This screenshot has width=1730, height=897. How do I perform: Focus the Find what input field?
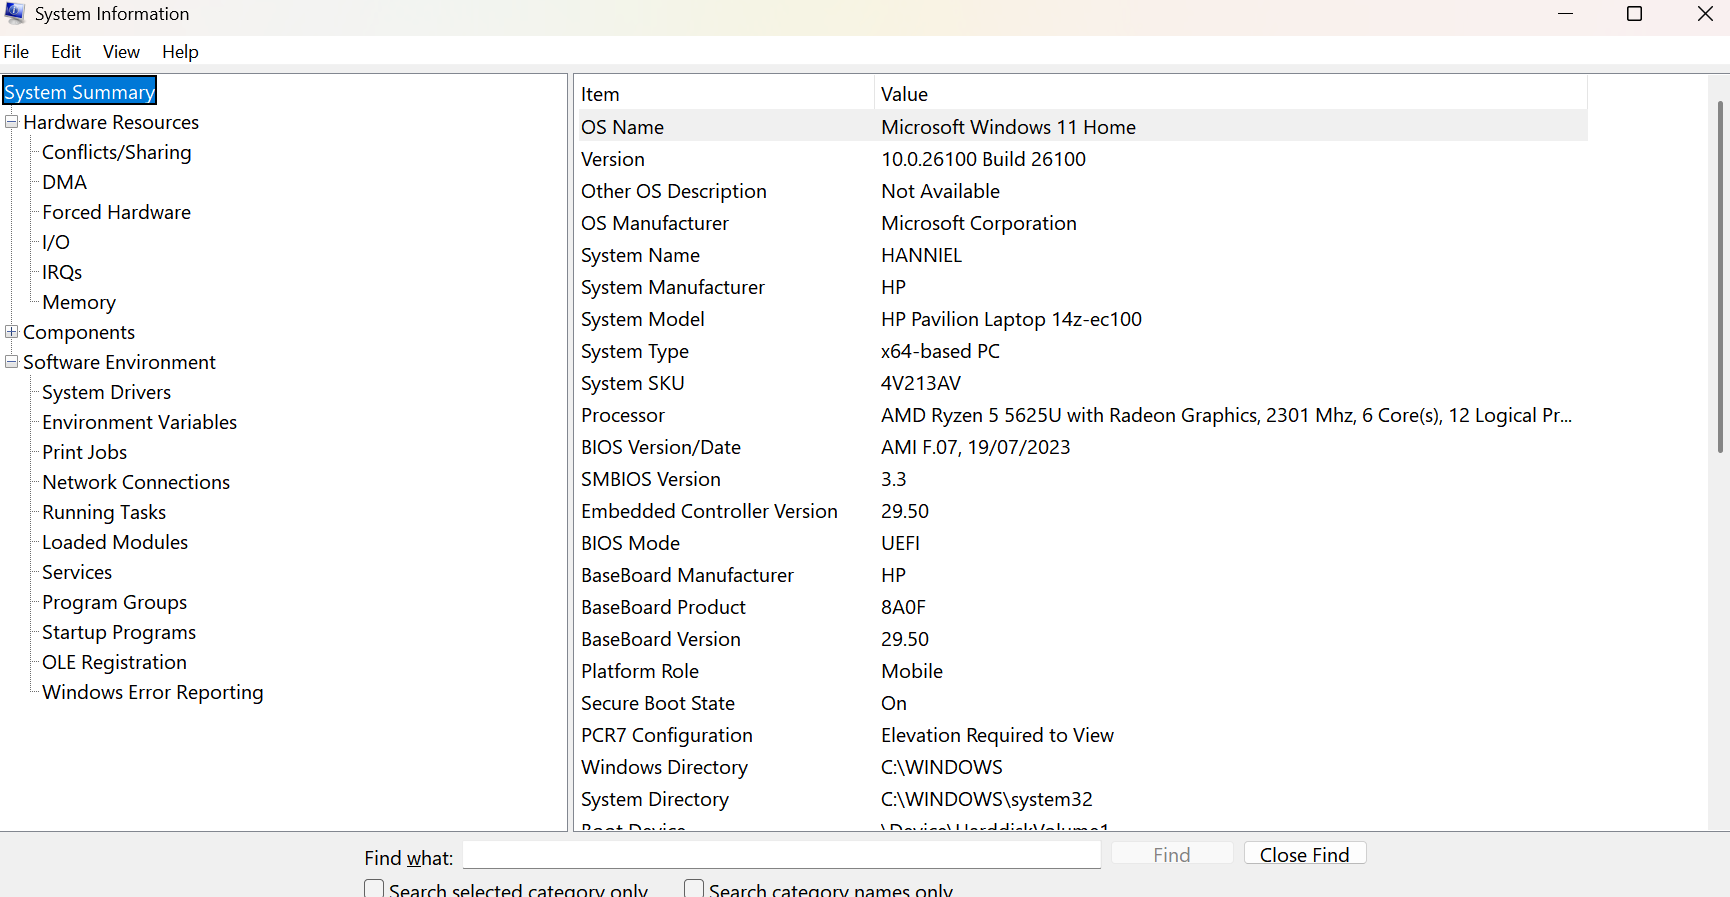[x=782, y=855]
